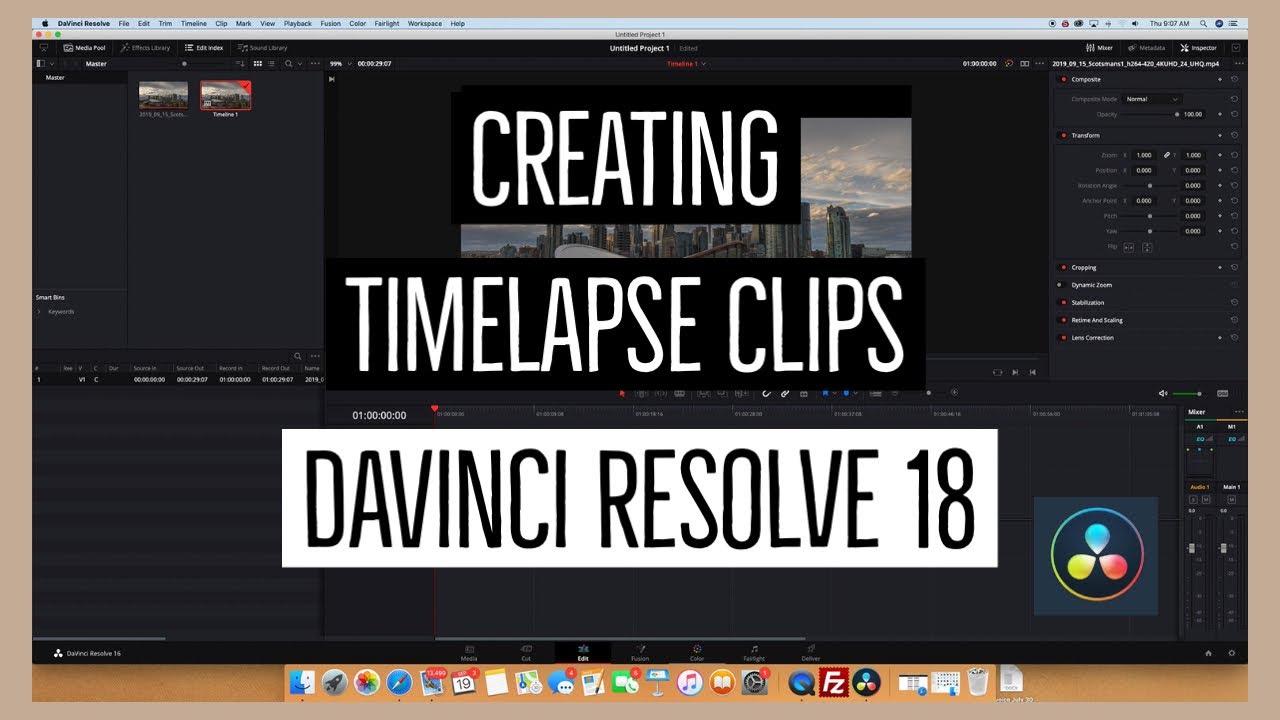The image size is (1280, 720).
Task: Toggle the Stabilization enable switch
Action: click(1062, 303)
